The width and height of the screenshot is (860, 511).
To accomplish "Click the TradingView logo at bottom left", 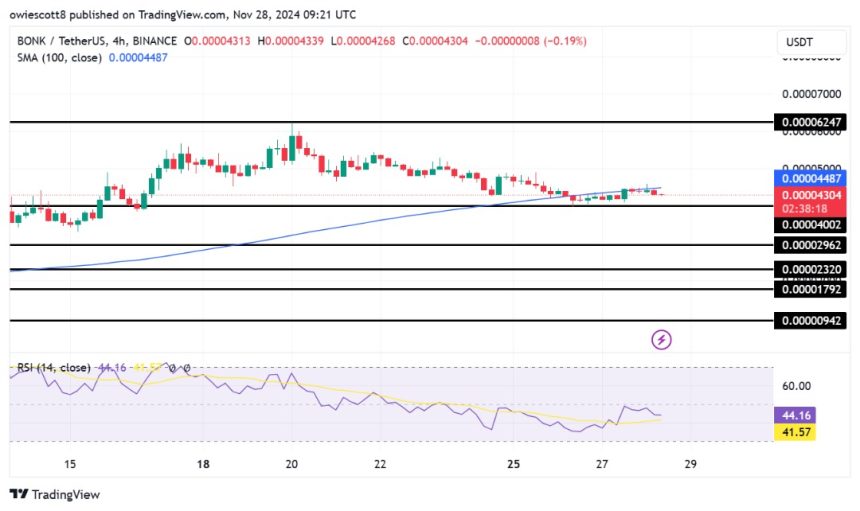I will [55, 494].
